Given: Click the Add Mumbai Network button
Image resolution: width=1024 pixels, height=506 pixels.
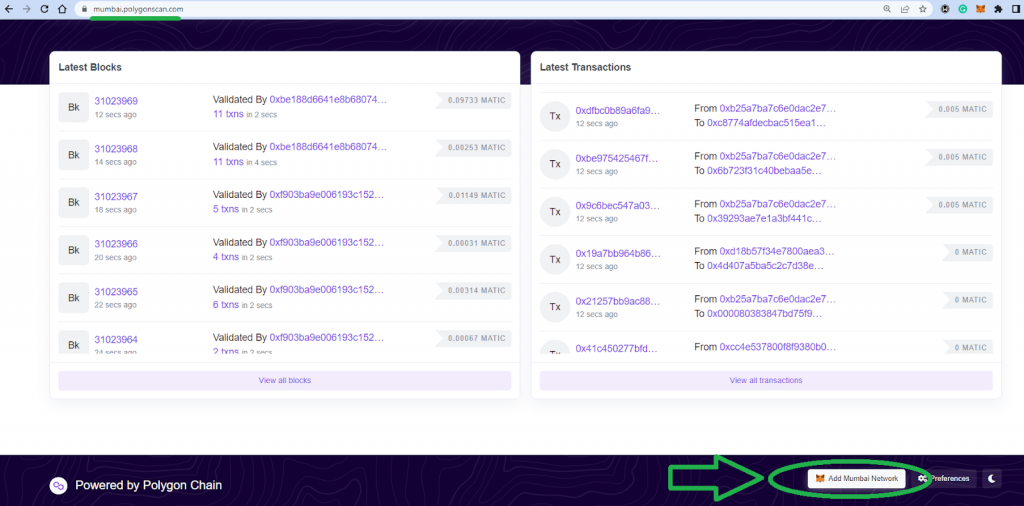Looking at the screenshot, I should 857,479.
